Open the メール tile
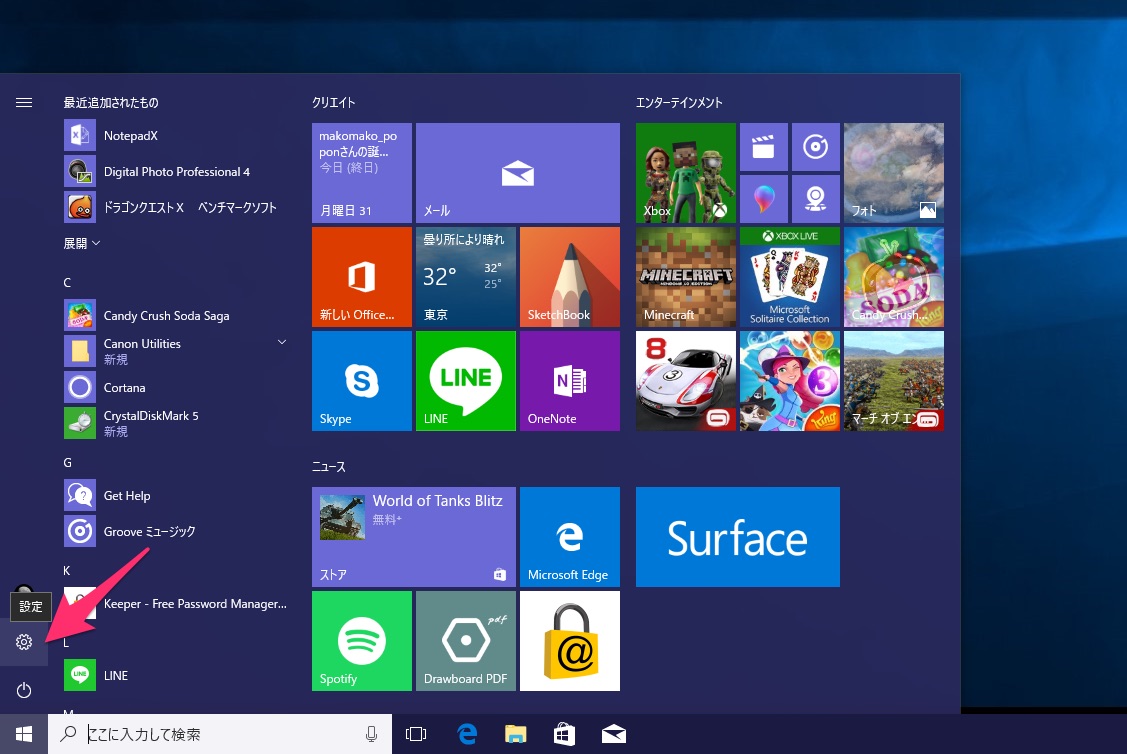Image resolution: width=1127 pixels, height=754 pixels. tap(518, 173)
